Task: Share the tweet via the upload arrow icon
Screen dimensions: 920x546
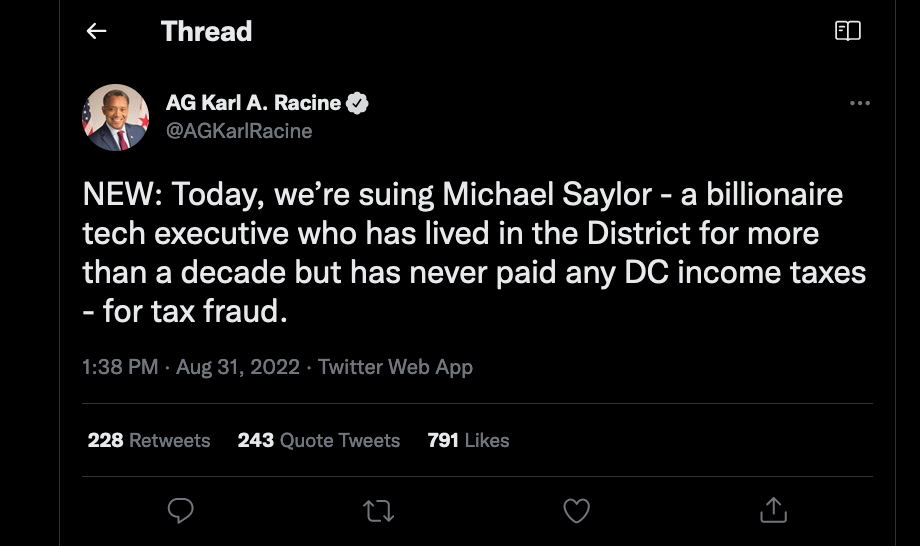Action: [773, 511]
